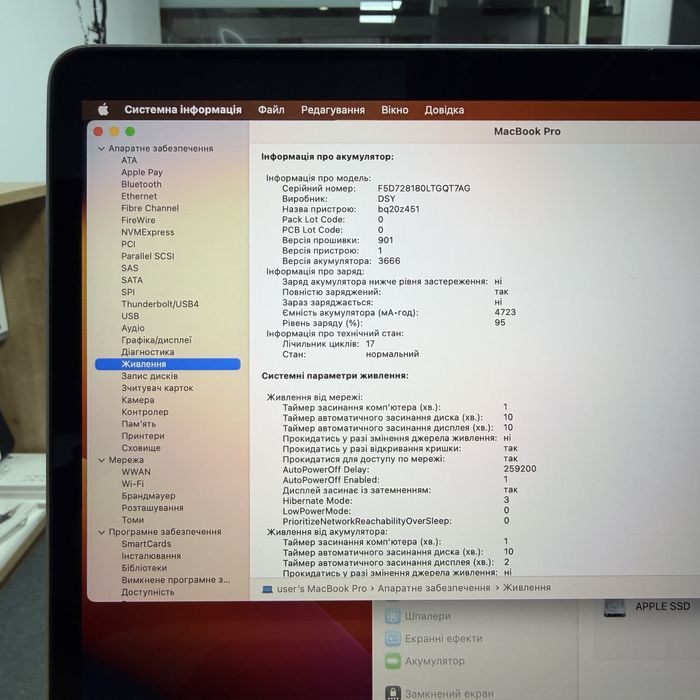Select Ethernet in the sidebar
This screenshot has width=700, height=700.
pyautogui.click(x=139, y=196)
